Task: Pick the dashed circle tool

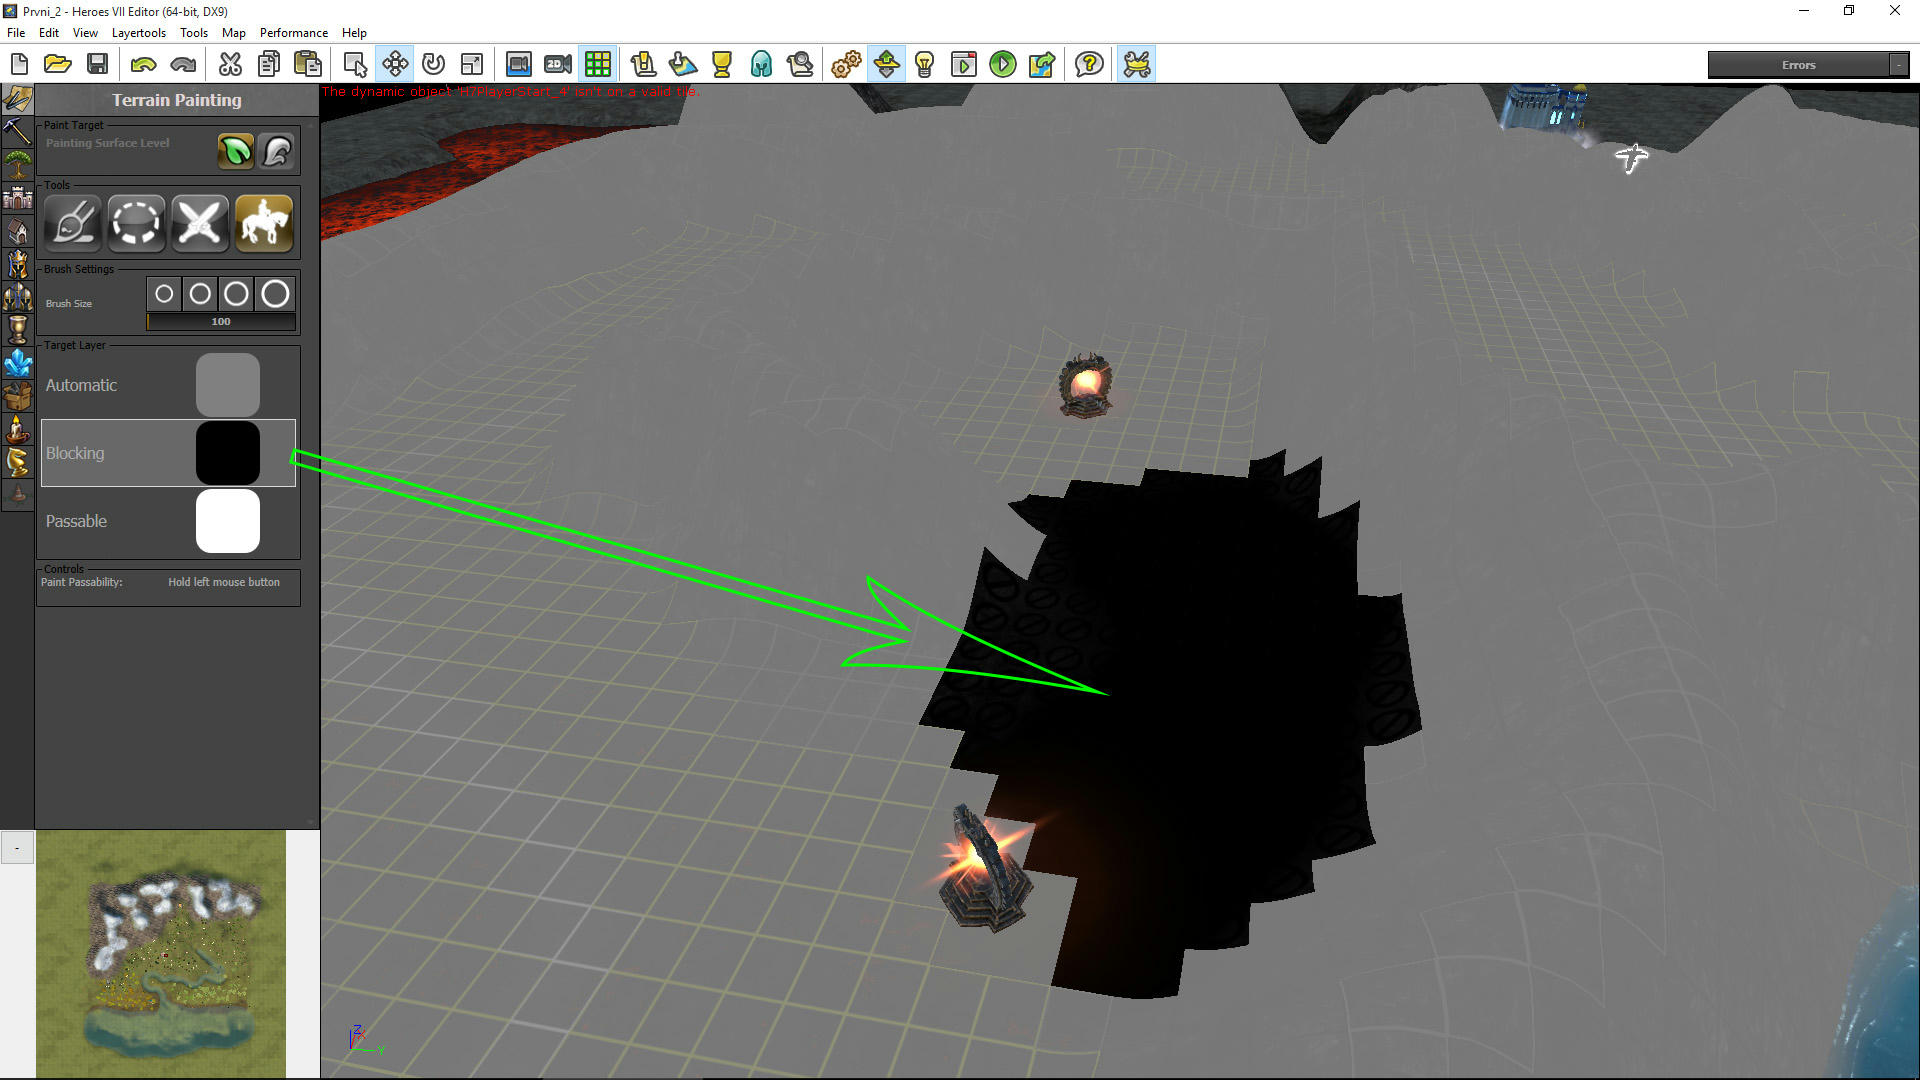Action: coord(137,222)
